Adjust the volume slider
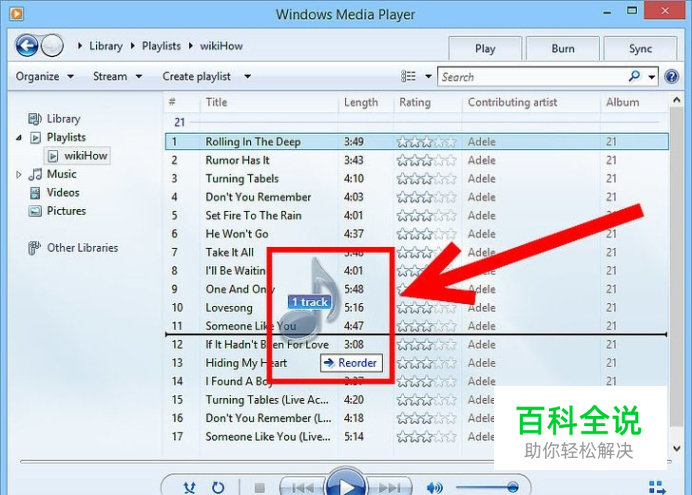Viewport: 692px width, 495px height. (x=487, y=488)
